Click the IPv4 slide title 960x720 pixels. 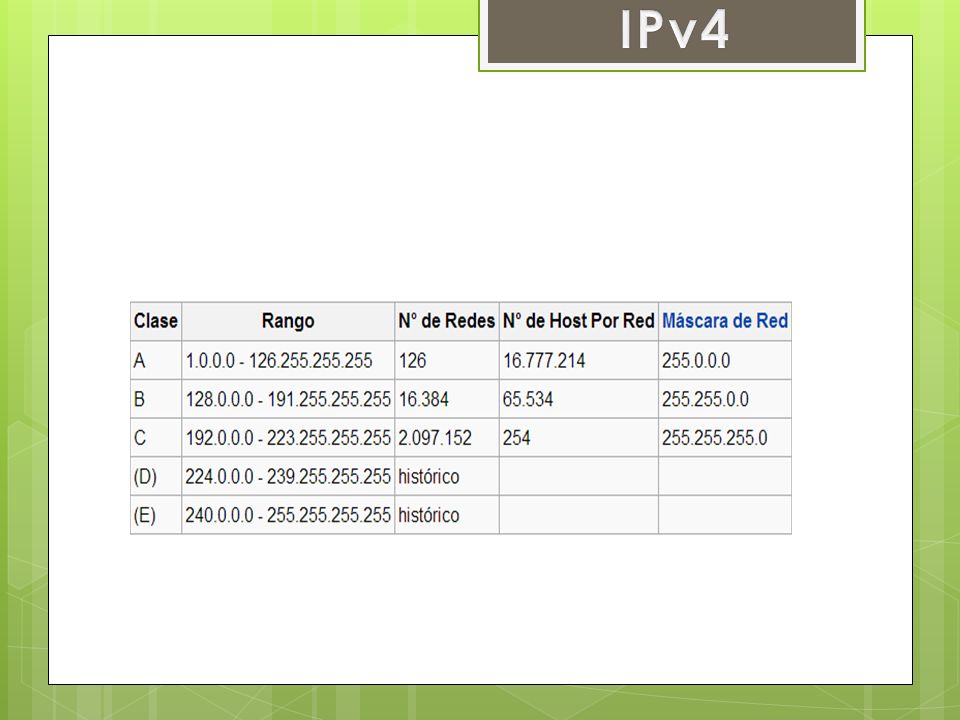coord(674,29)
